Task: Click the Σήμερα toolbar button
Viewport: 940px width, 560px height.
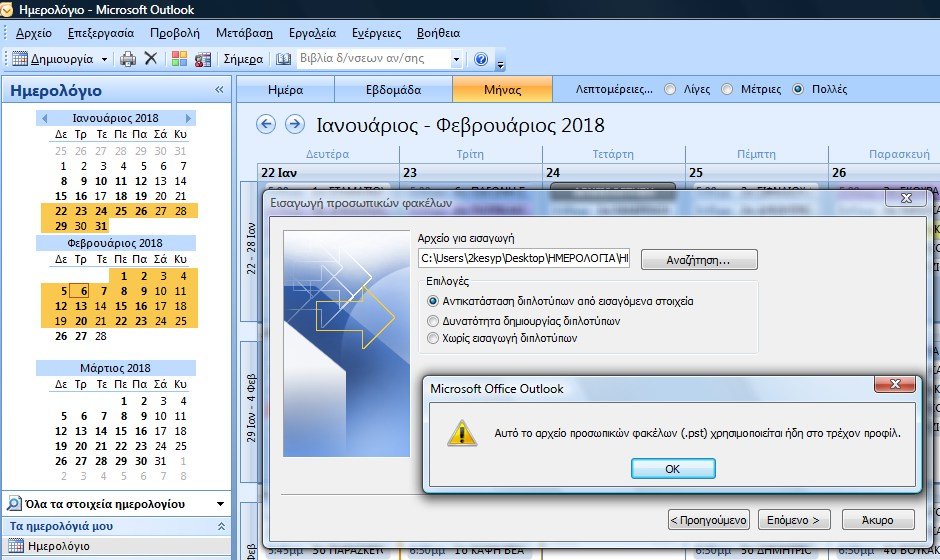Action: coord(243,59)
